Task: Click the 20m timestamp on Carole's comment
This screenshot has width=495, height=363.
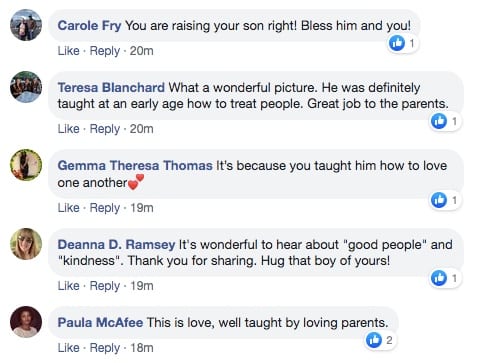Action: tap(142, 51)
